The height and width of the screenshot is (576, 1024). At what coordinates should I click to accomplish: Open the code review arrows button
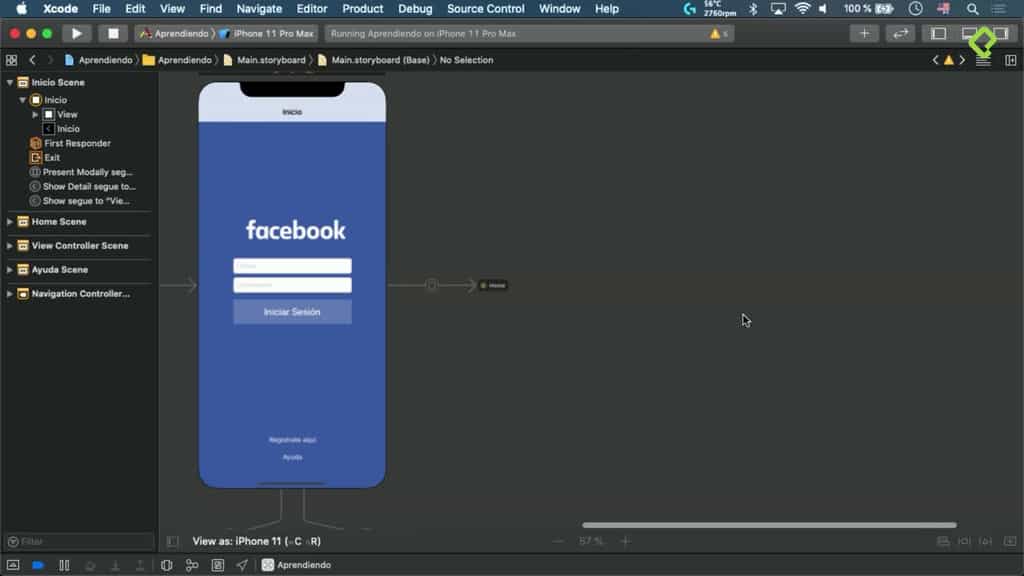(901, 33)
